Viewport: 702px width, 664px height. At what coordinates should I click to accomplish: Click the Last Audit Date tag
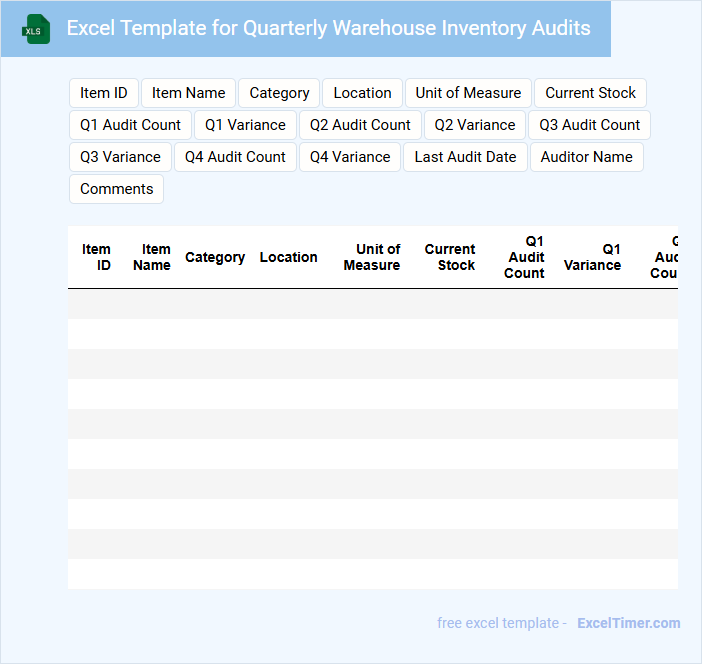[465, 157]
